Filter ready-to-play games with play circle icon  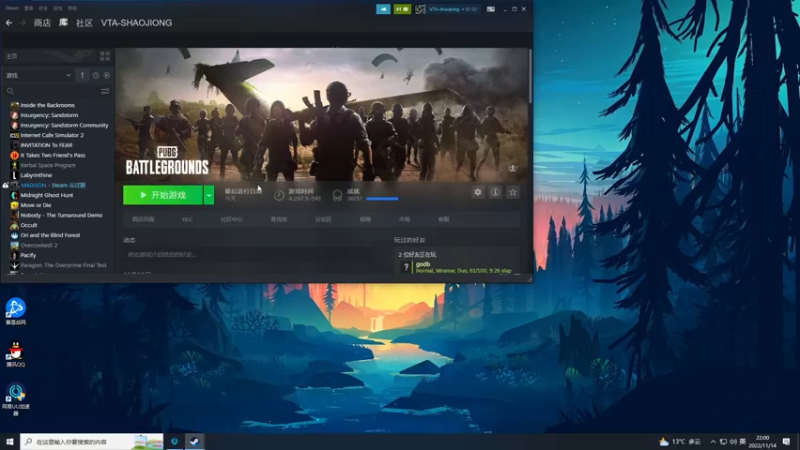pyautogui.click(x=107, y=76)
